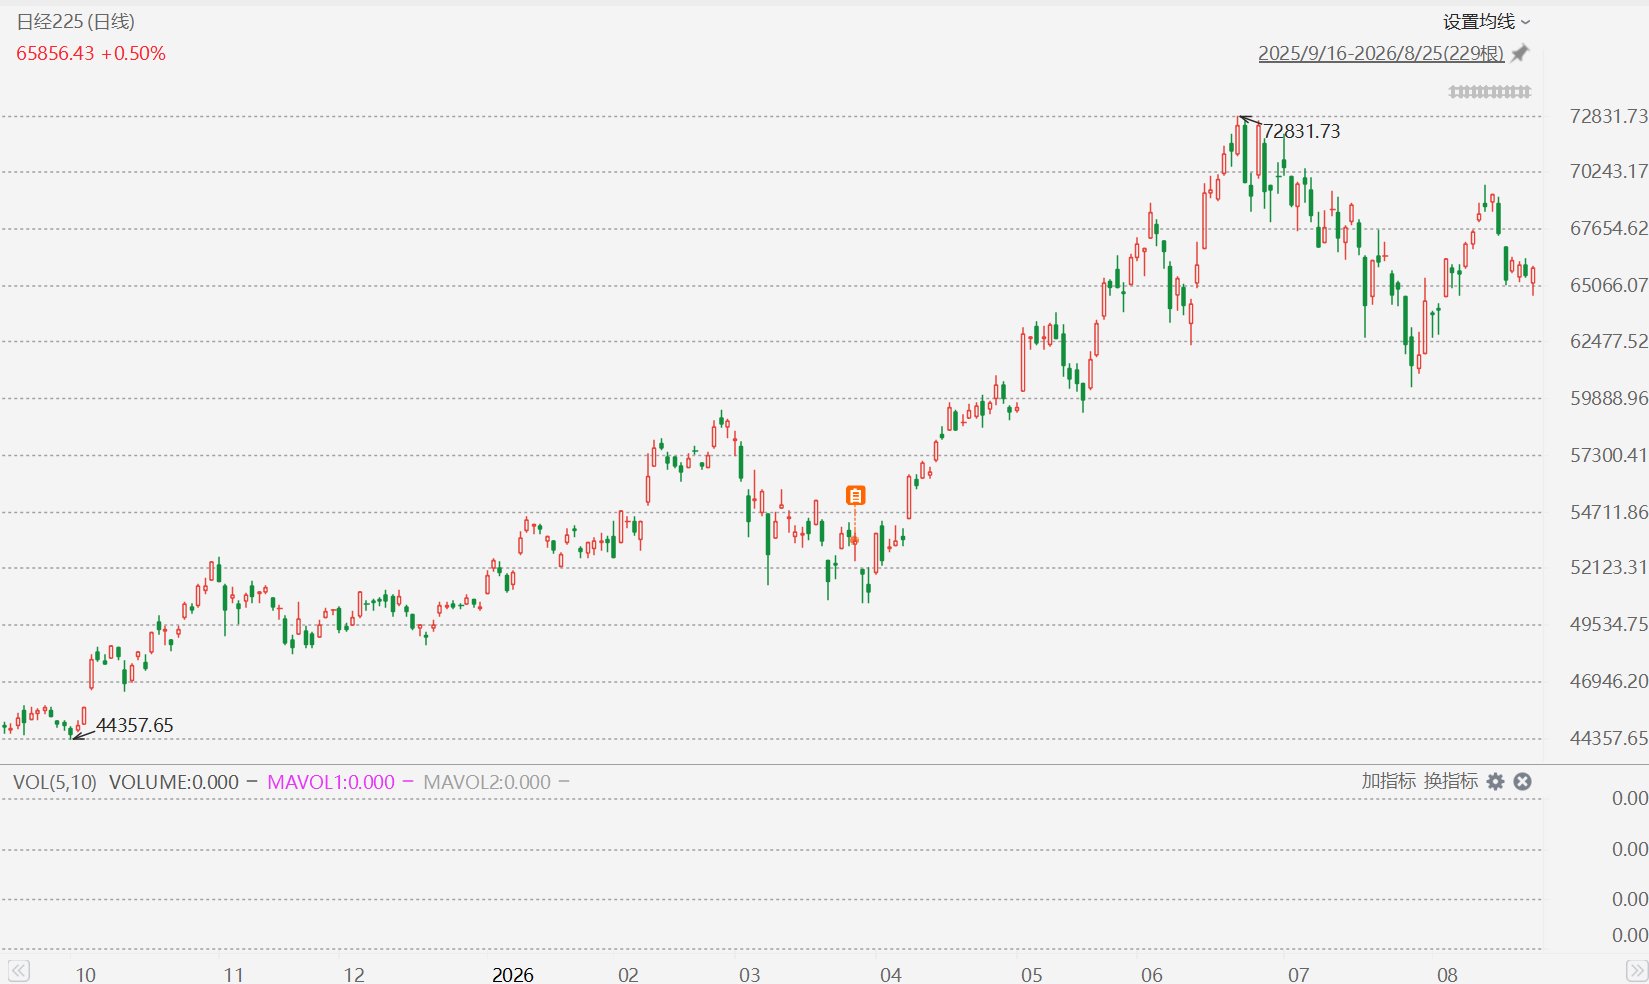This screenshot has height=984, width=1649.
Task: Click the 52123.31 price axis label
Action: pos(1608,567)
